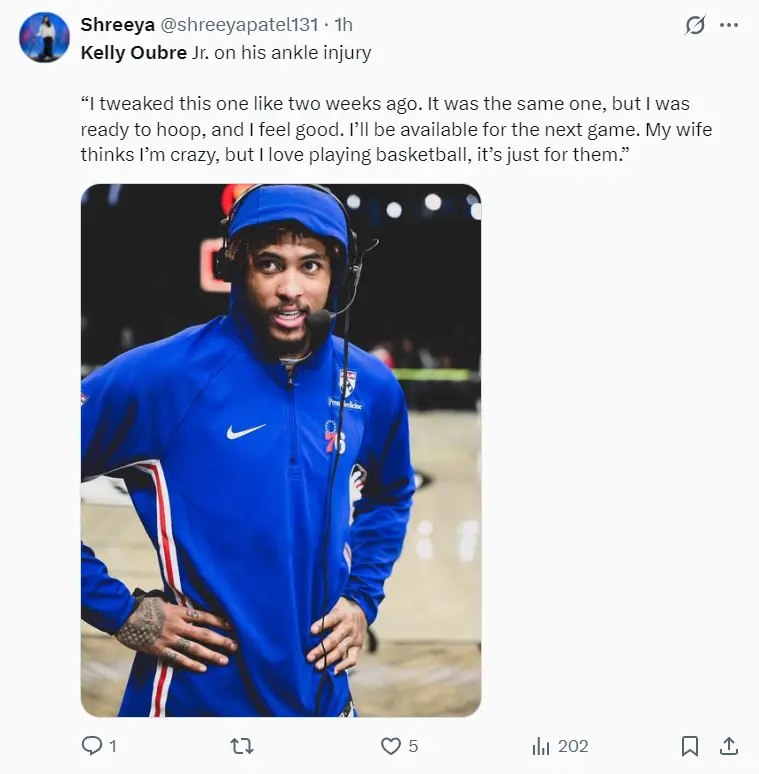
Task: Open the @shreeyapatel131 handle link
Action: point(239,25)
